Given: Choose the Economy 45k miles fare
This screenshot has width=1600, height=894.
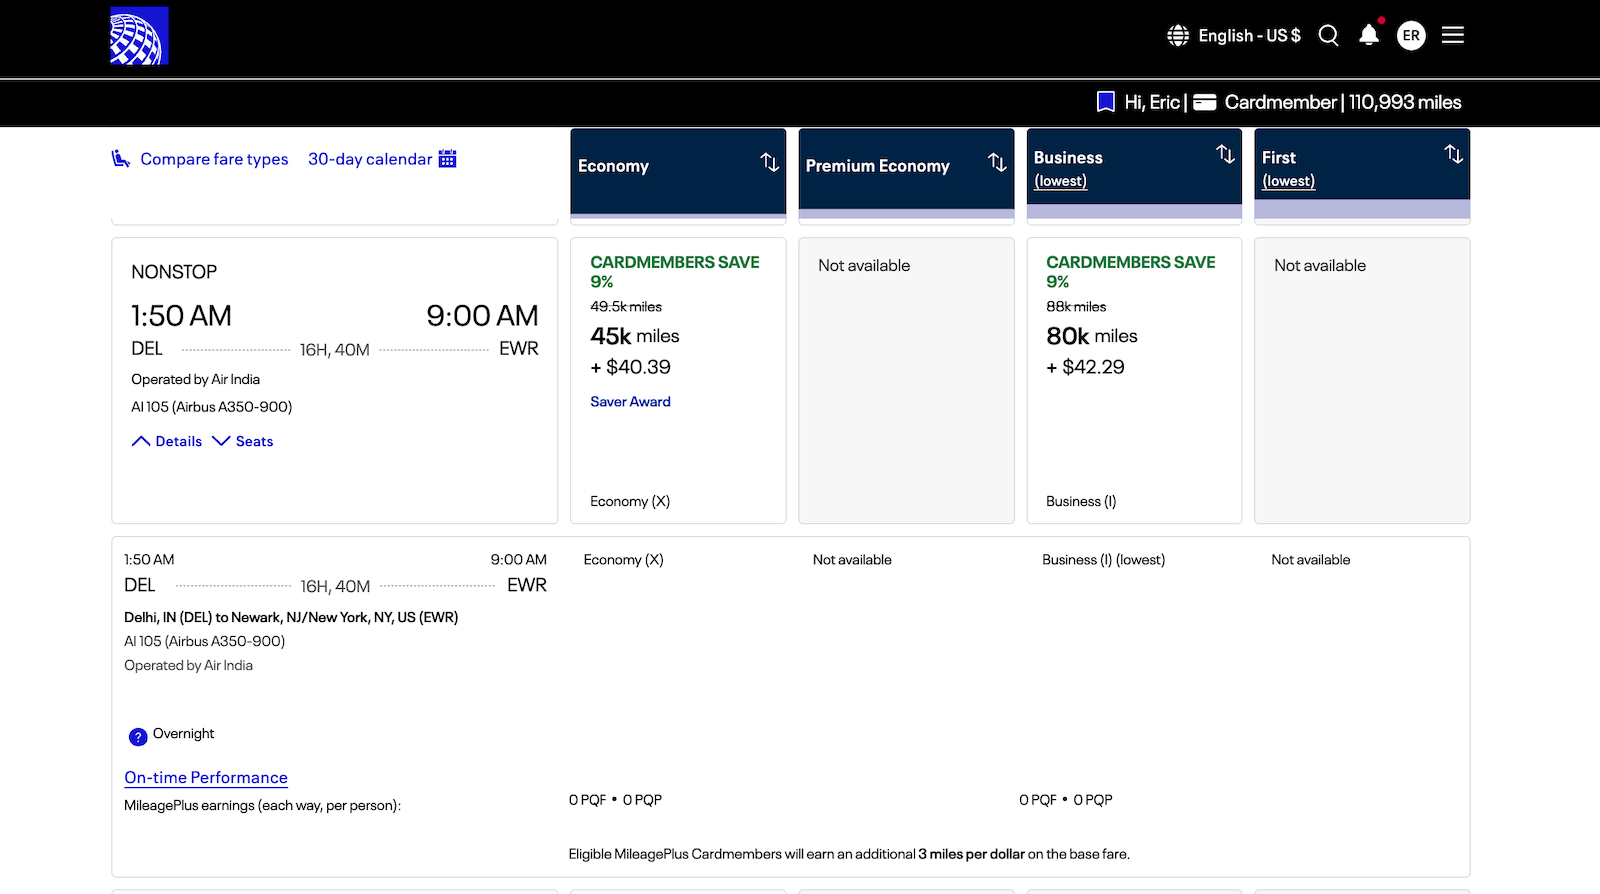Looking at the screenshot, I should pos(678,381).
